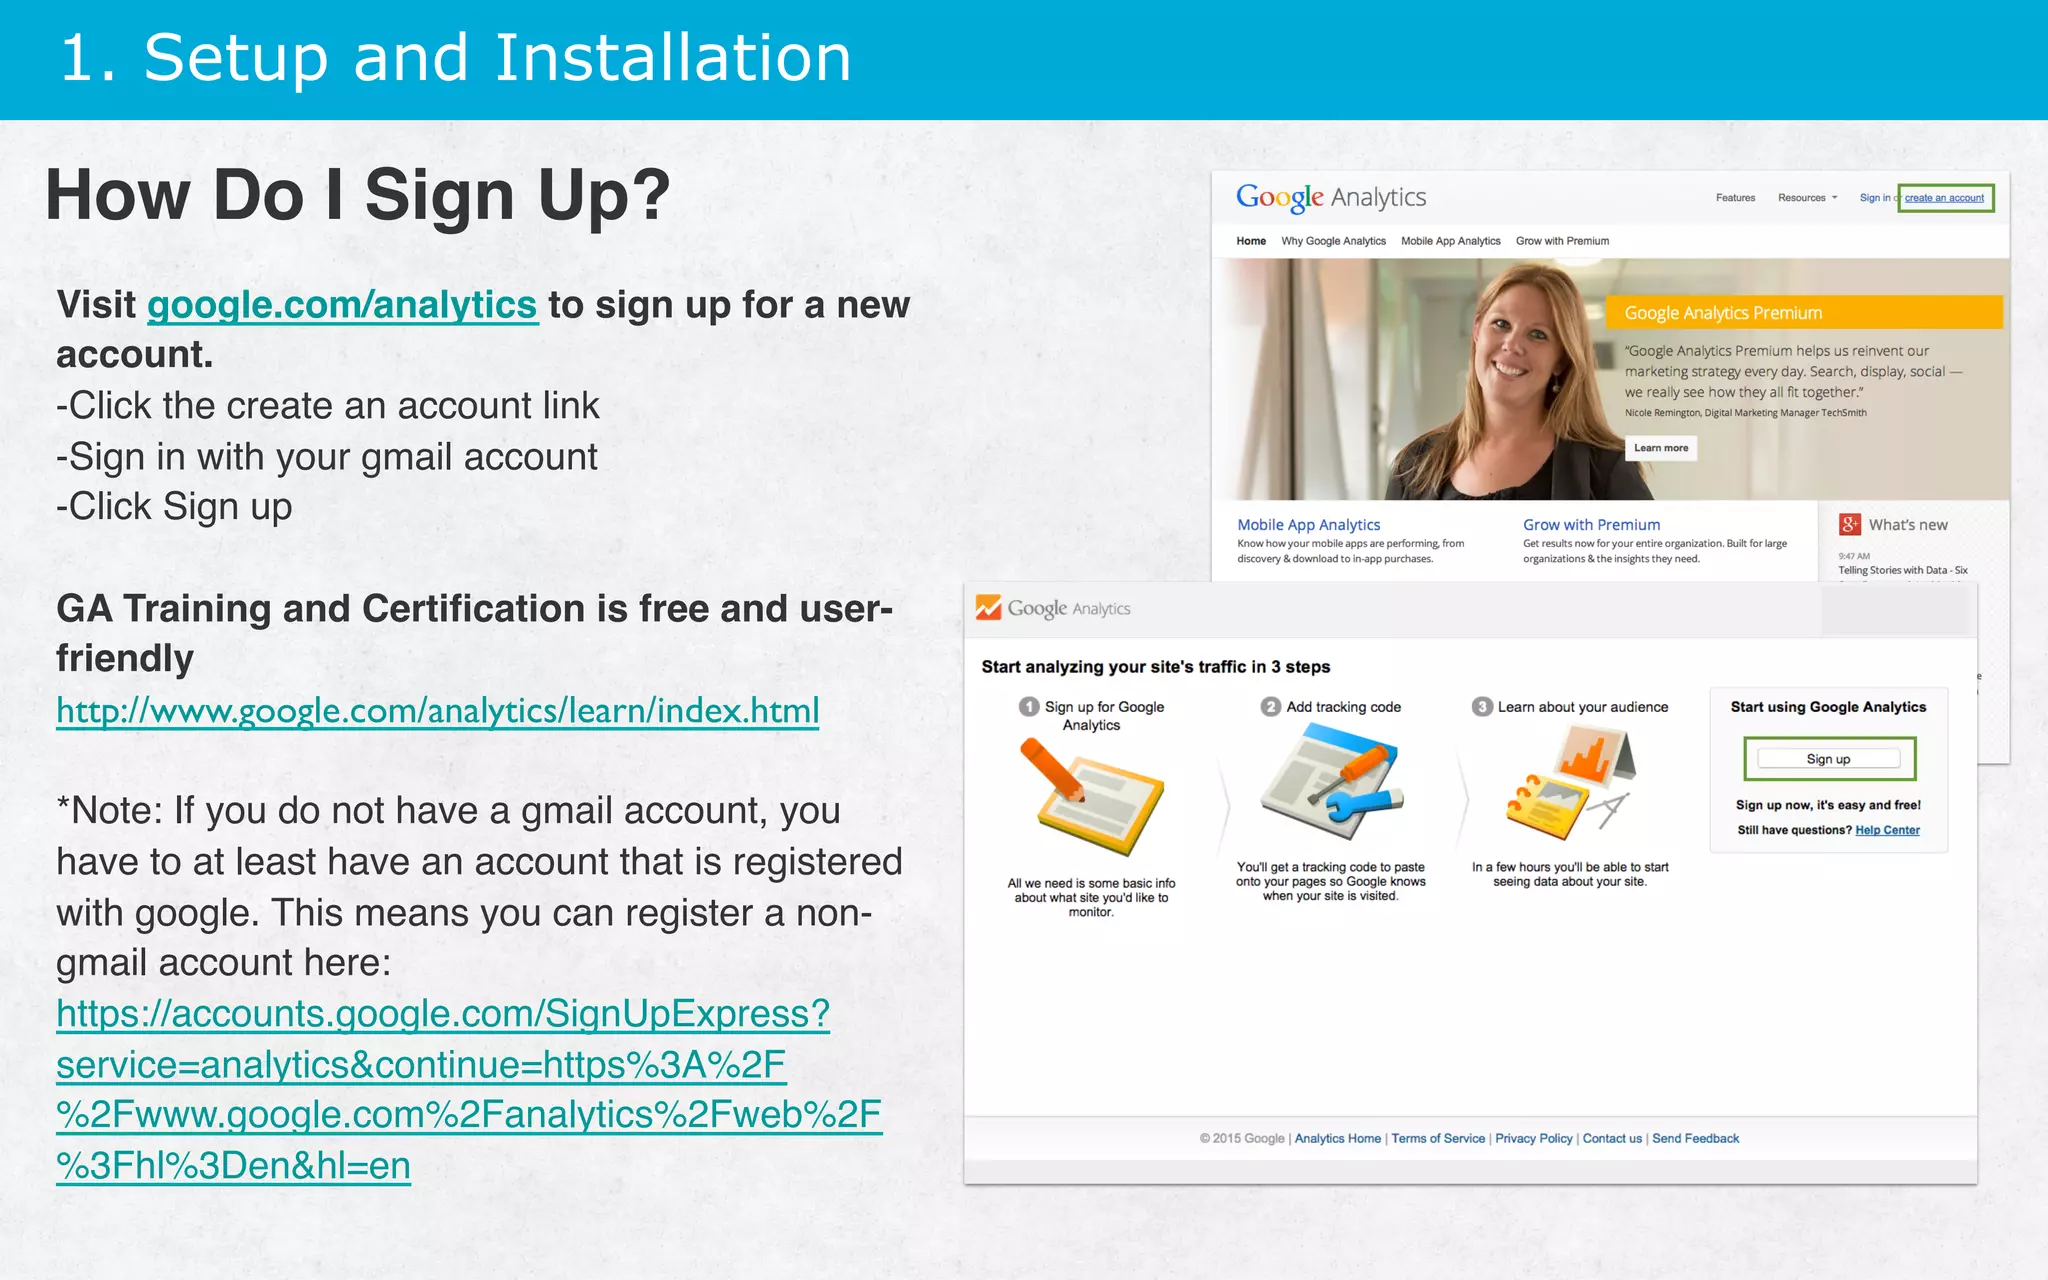Click the Grow with Premium heading link
The width and height of the screenshot is (2048, 1280).
point(1591,525)
